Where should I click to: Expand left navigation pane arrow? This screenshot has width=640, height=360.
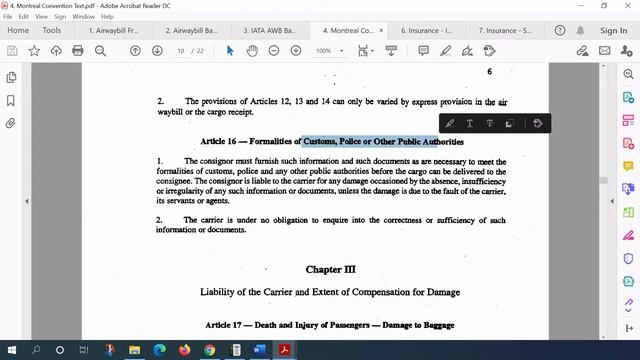[27, 201]
